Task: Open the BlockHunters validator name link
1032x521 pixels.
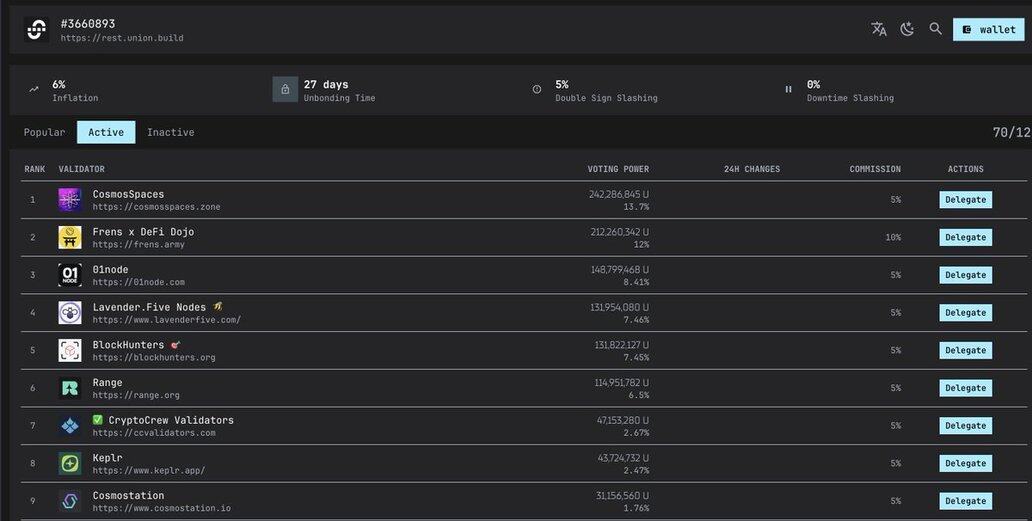Action: click(x=129, y=345)
